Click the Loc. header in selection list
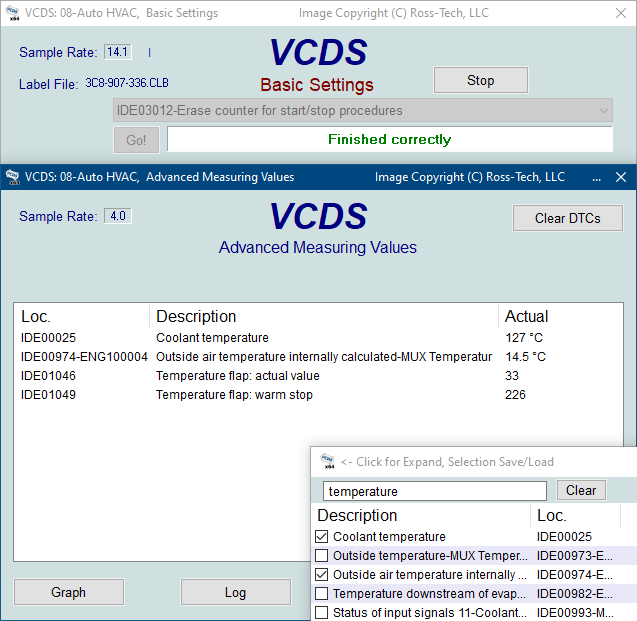 (x=551, y=515)
